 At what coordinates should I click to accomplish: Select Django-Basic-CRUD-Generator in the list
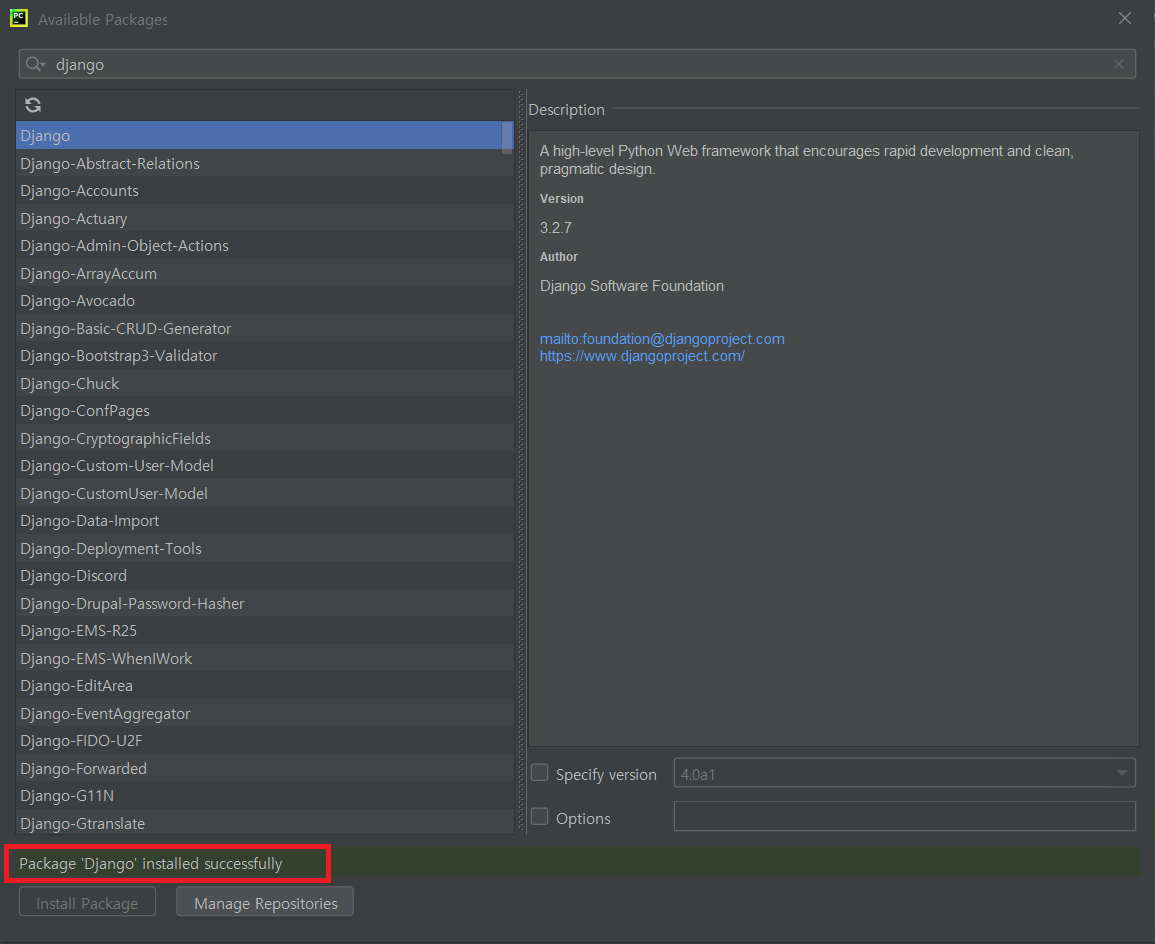pyautogui.click(x=264, y=328)
